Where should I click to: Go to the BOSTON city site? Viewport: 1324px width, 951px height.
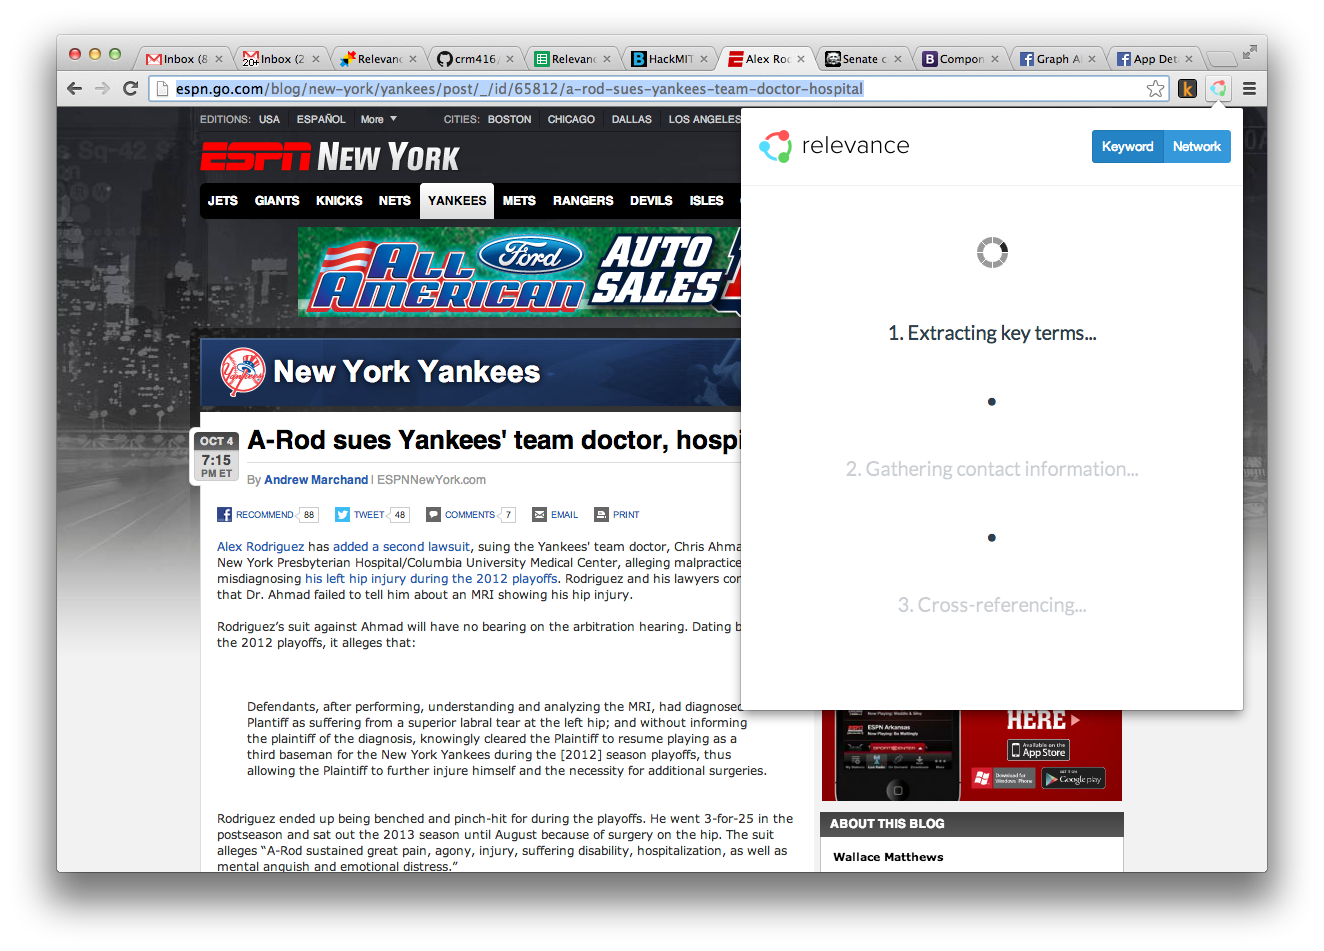pos(510,119)
